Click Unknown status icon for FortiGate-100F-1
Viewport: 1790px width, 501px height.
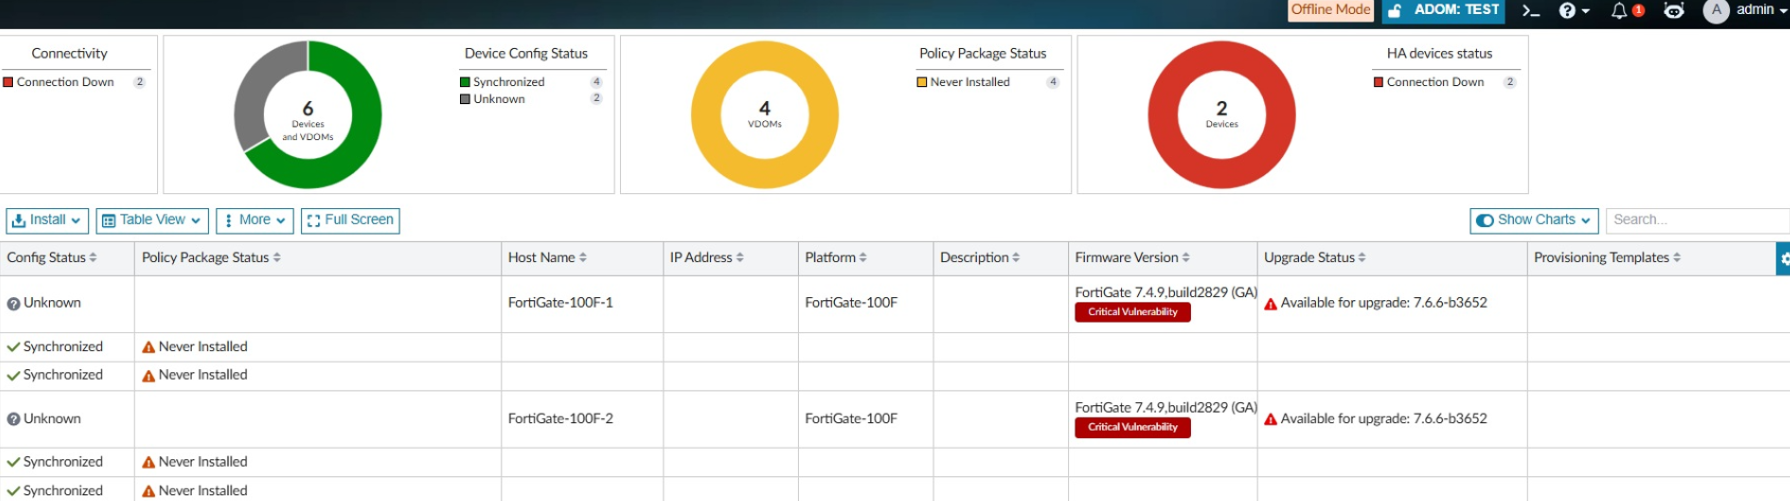14,304
